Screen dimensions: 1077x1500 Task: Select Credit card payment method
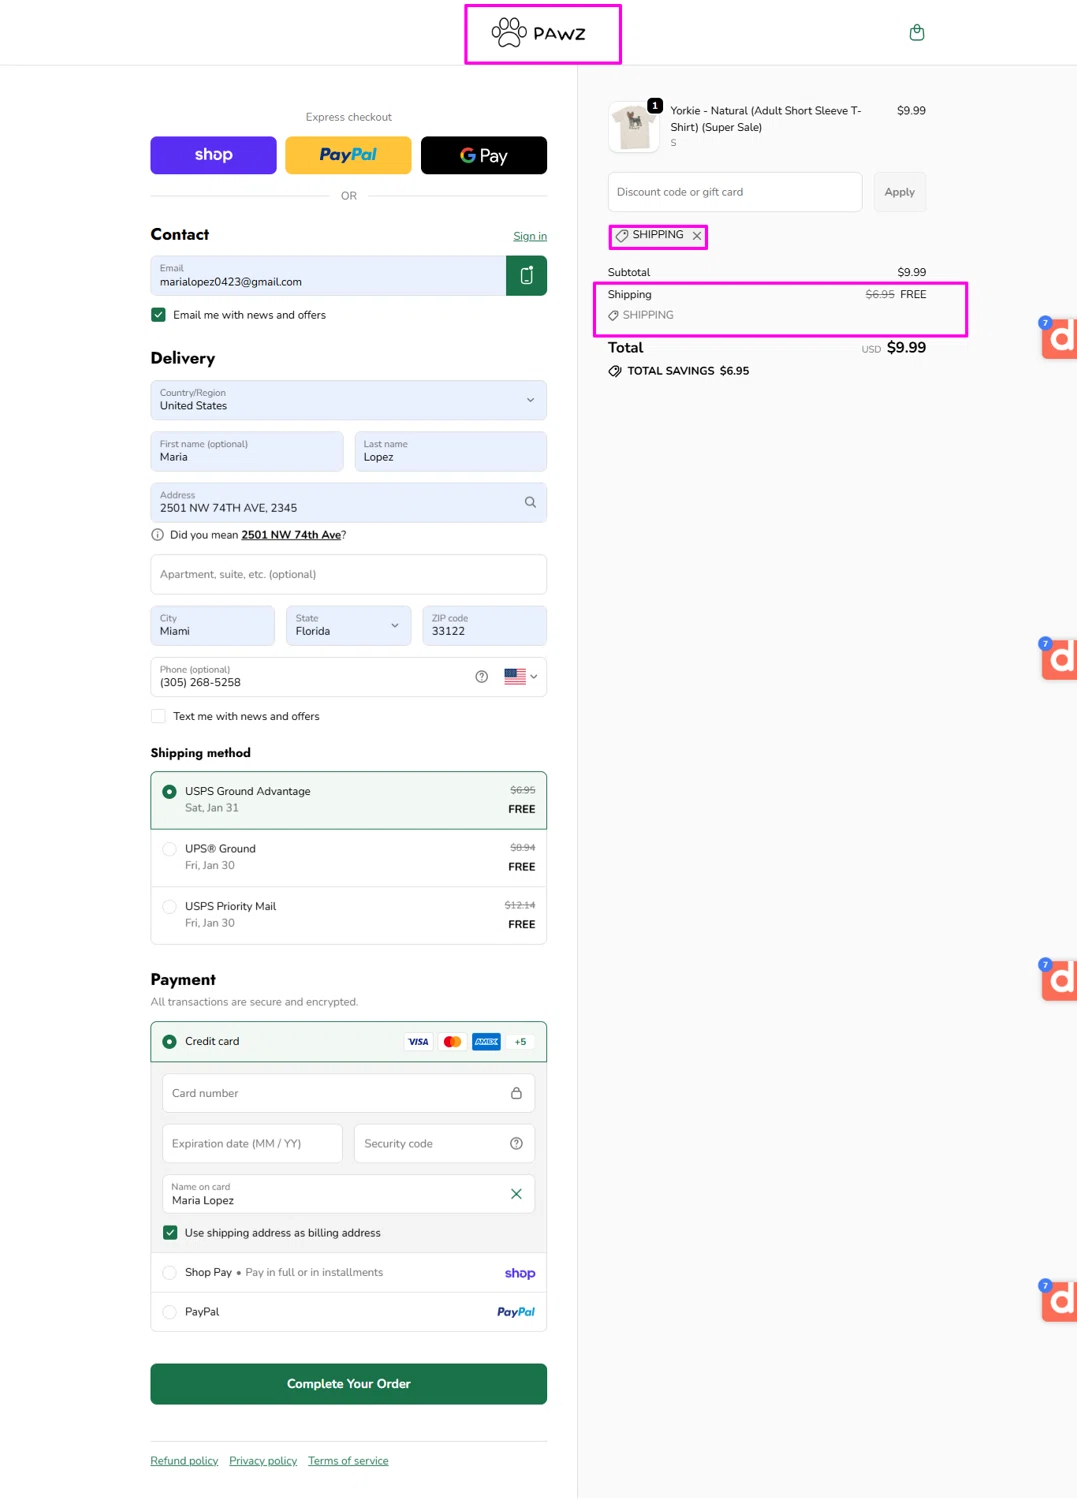click(169, 1042)
